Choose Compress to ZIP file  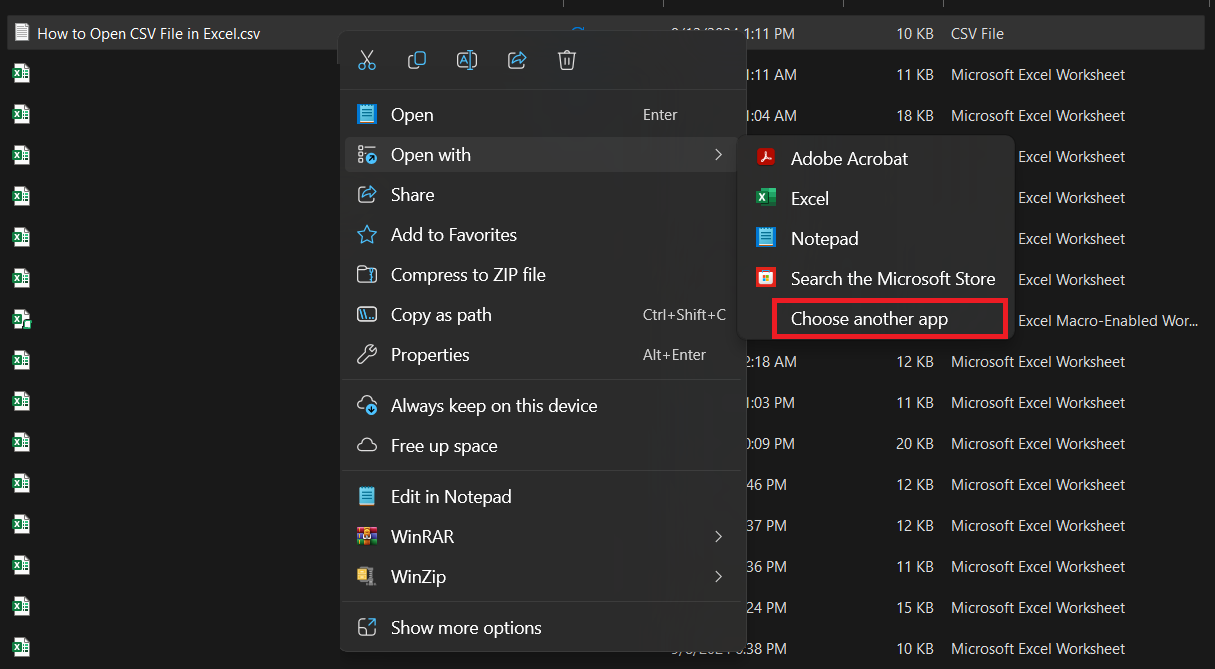coord(543,275)
